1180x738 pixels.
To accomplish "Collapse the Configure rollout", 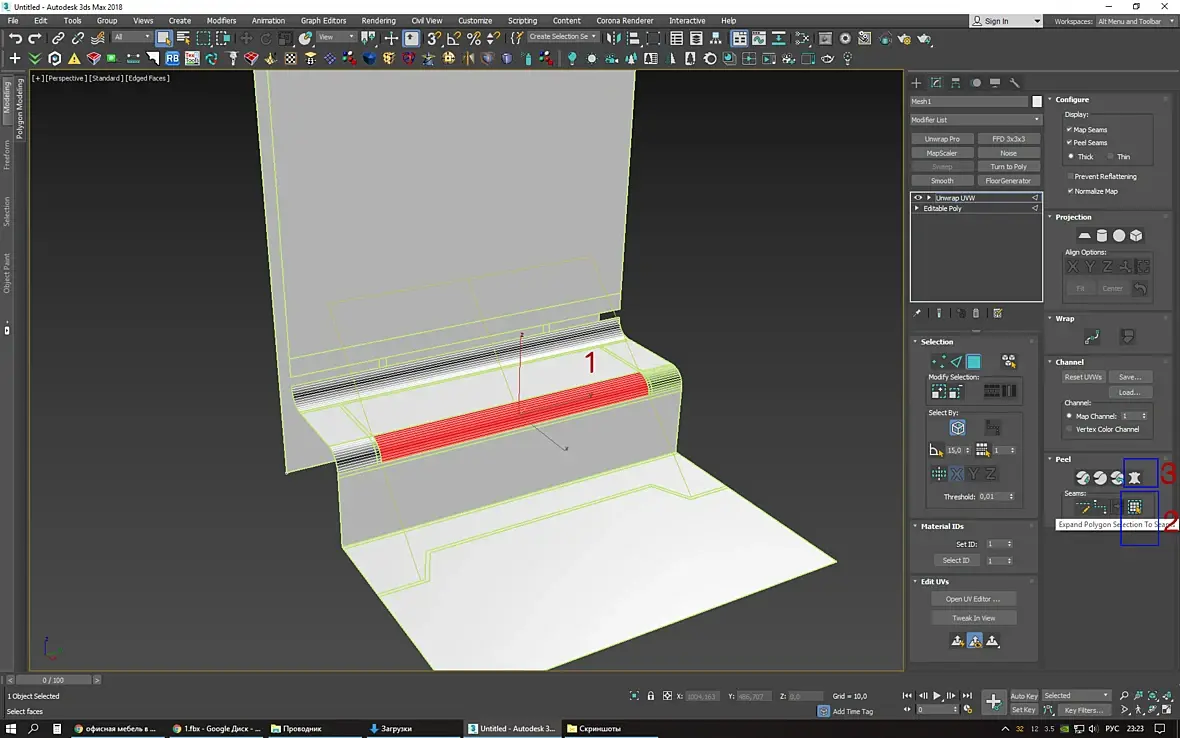I will (1072, 100).
